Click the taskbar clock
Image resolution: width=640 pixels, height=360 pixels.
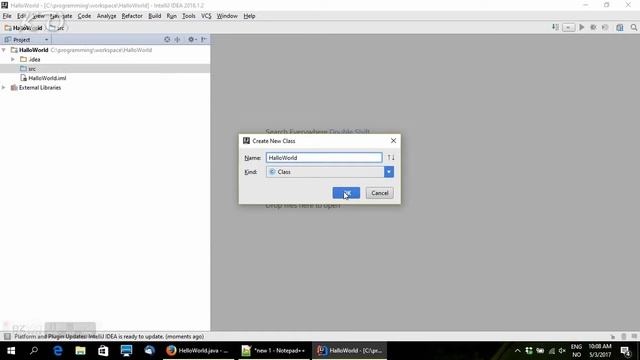point(600,351)
